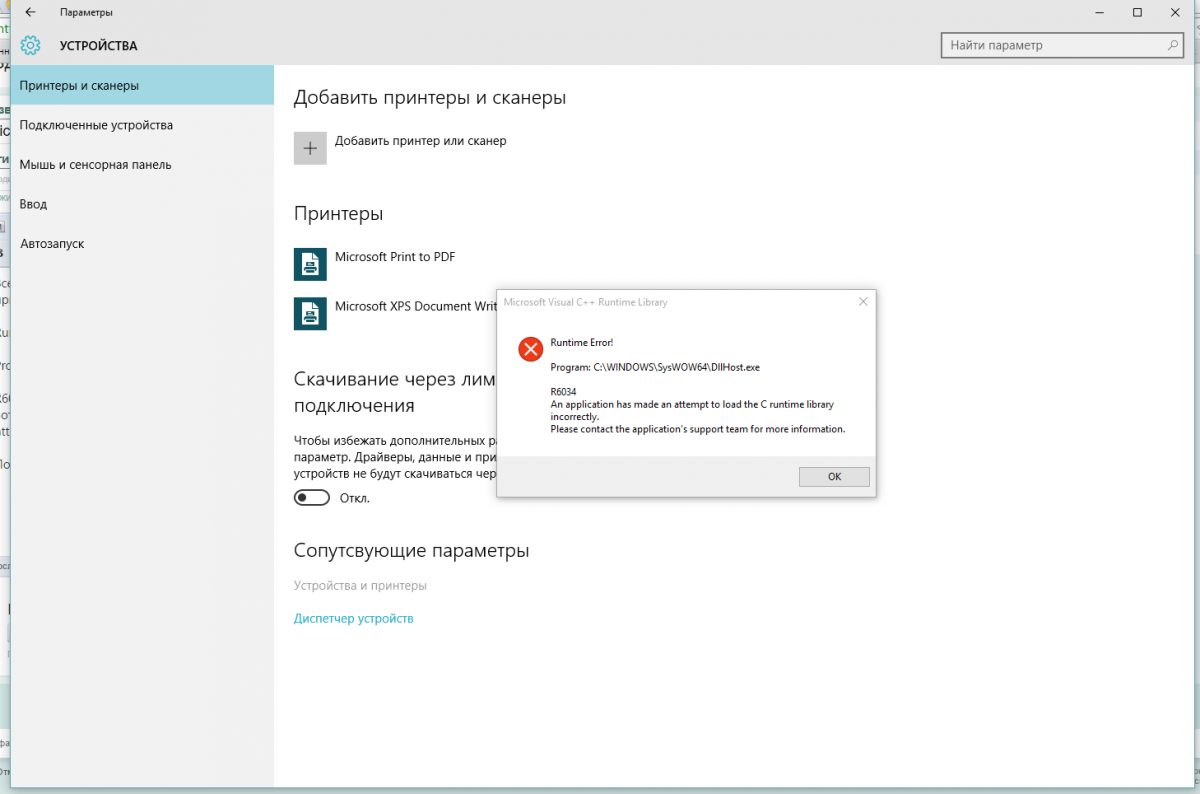Select the Microsoft XPS Document Writer printer icon
Image resolution: width=1200 pixels, height=794 pixels.
(x=310, y=313)
